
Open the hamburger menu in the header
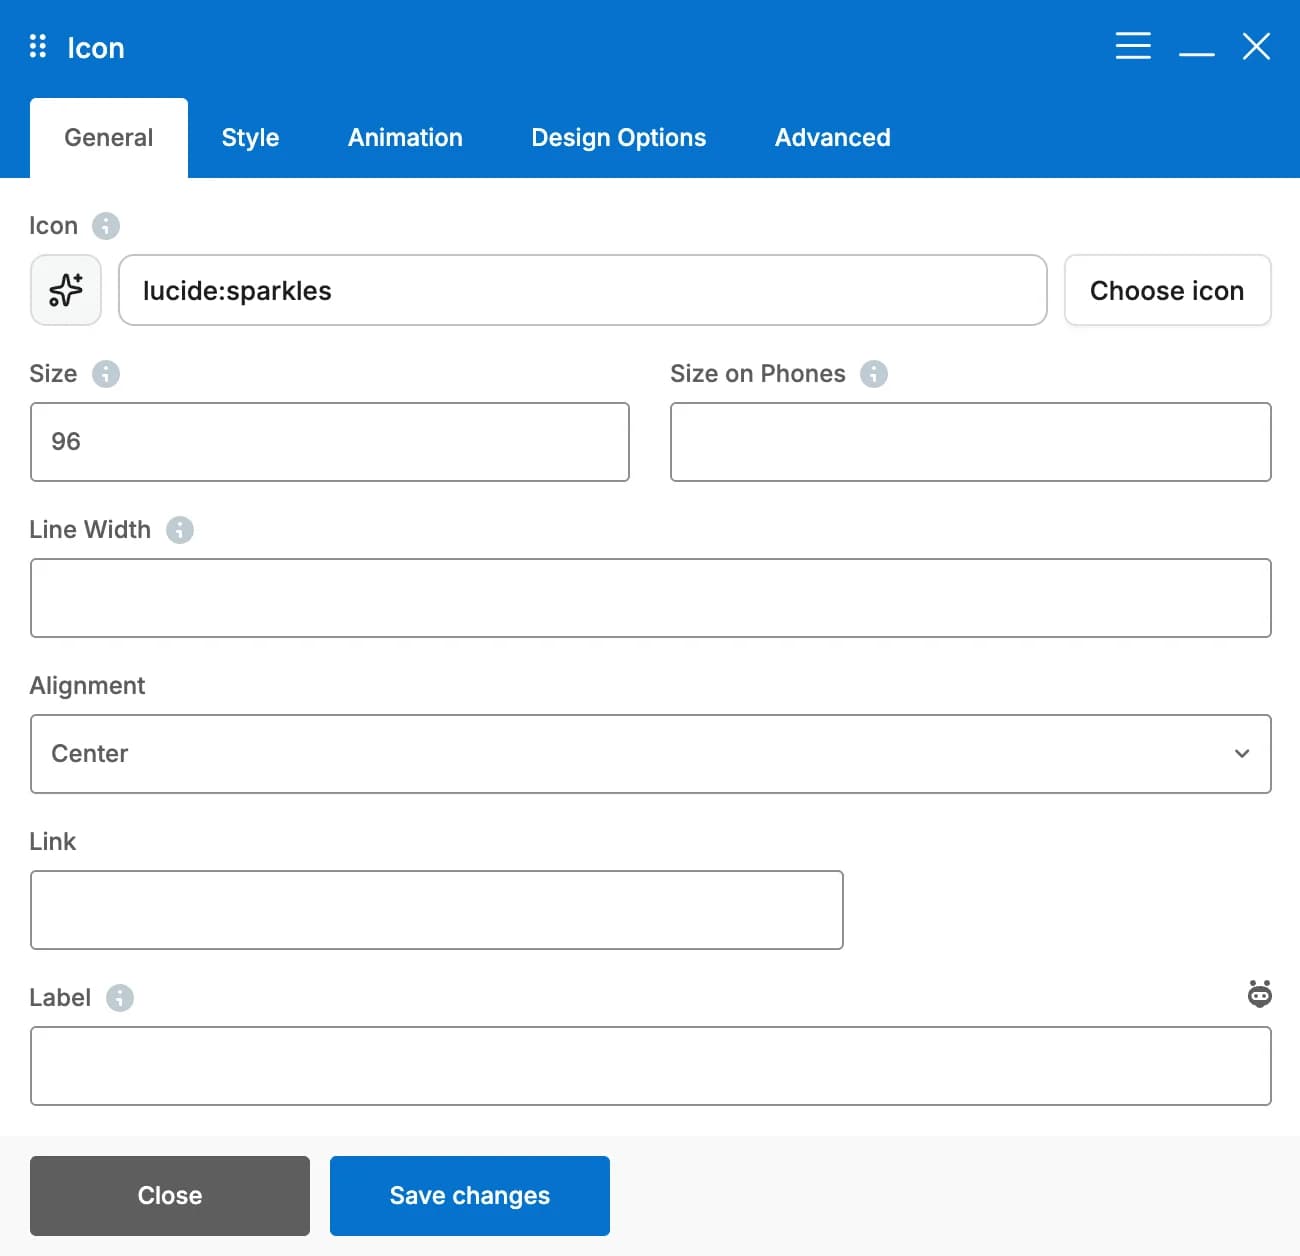[x=1133, y=46]
